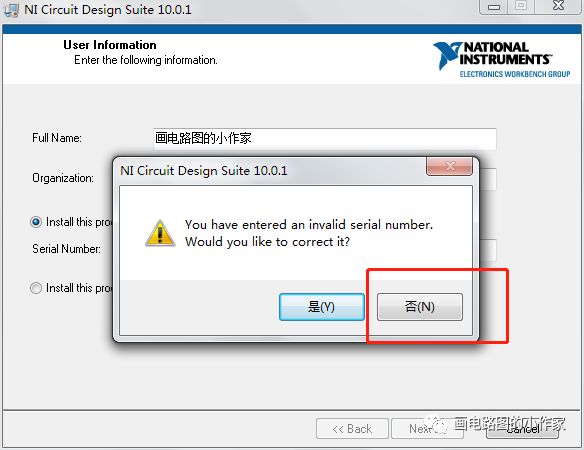Click the 'Organization:' label
584x450 pixels.
coord(63,178)
